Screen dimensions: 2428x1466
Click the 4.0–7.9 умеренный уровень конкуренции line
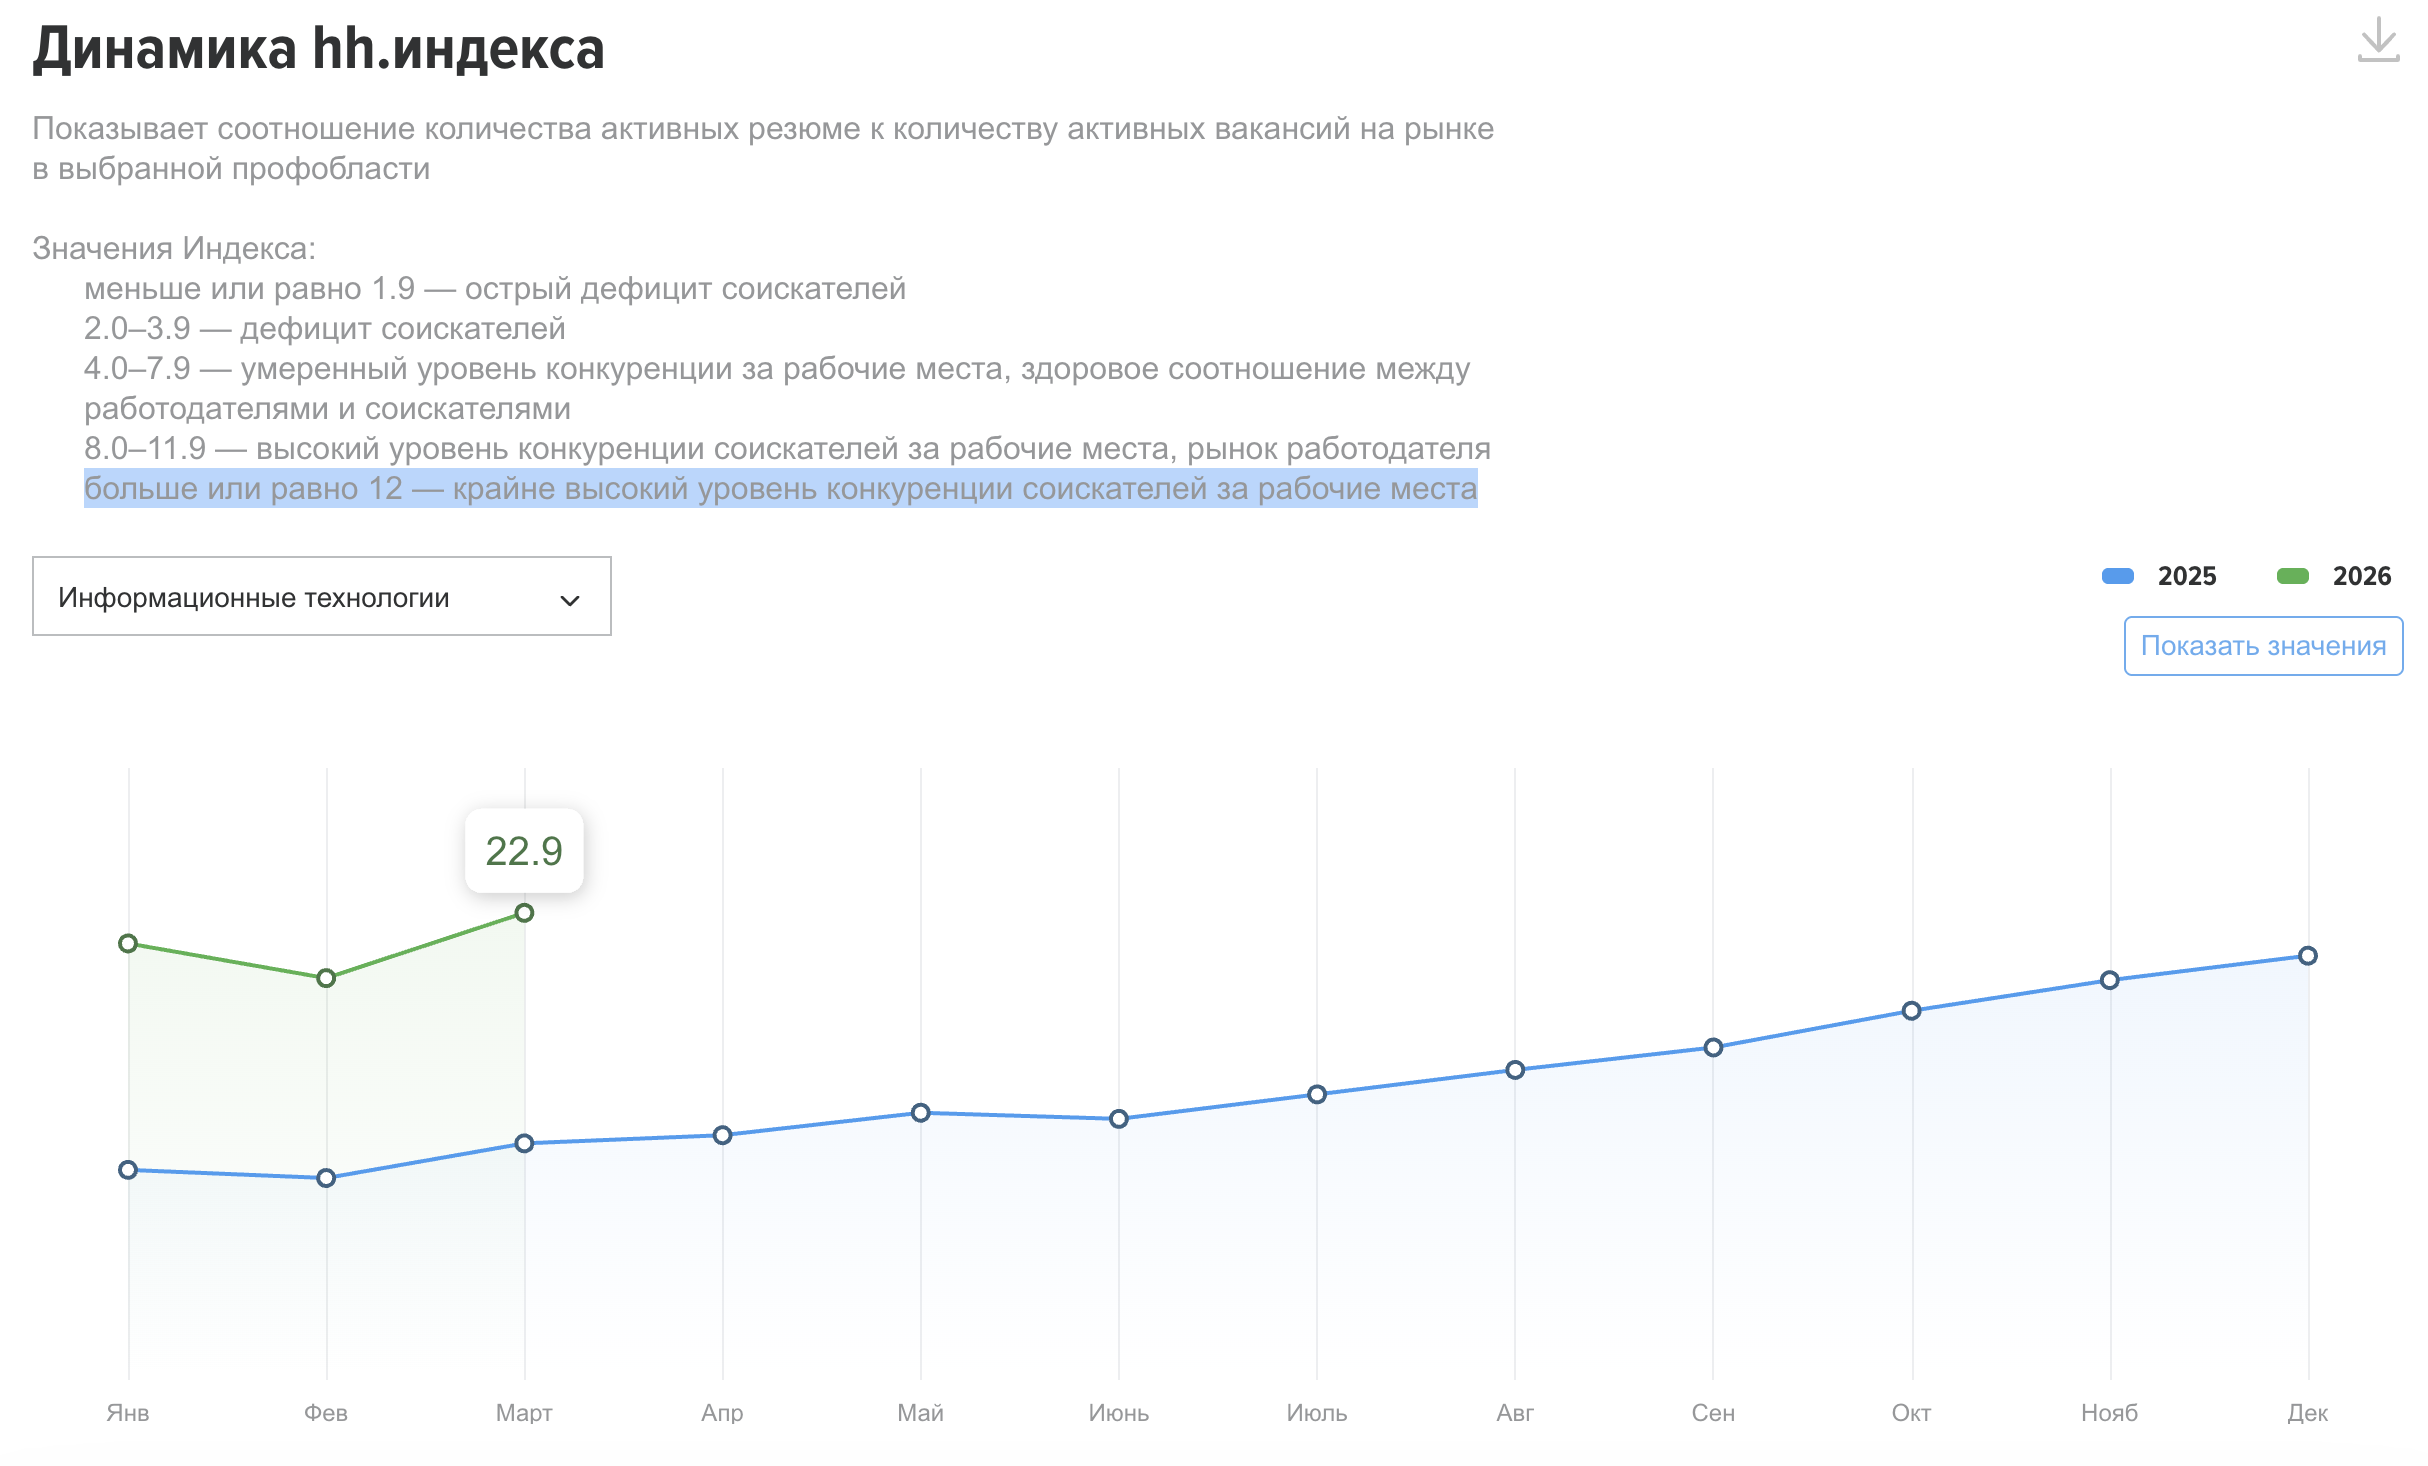(777, 388)
